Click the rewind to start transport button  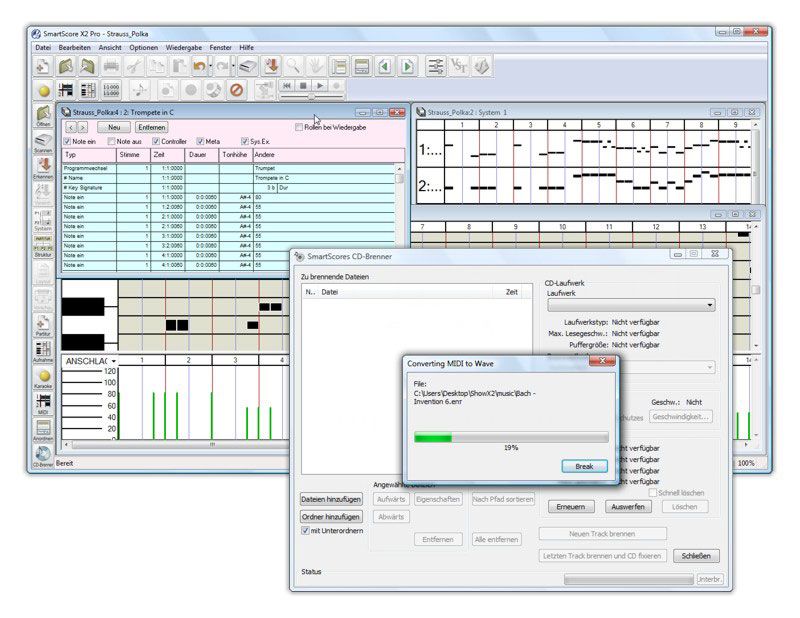click(287, 86)
